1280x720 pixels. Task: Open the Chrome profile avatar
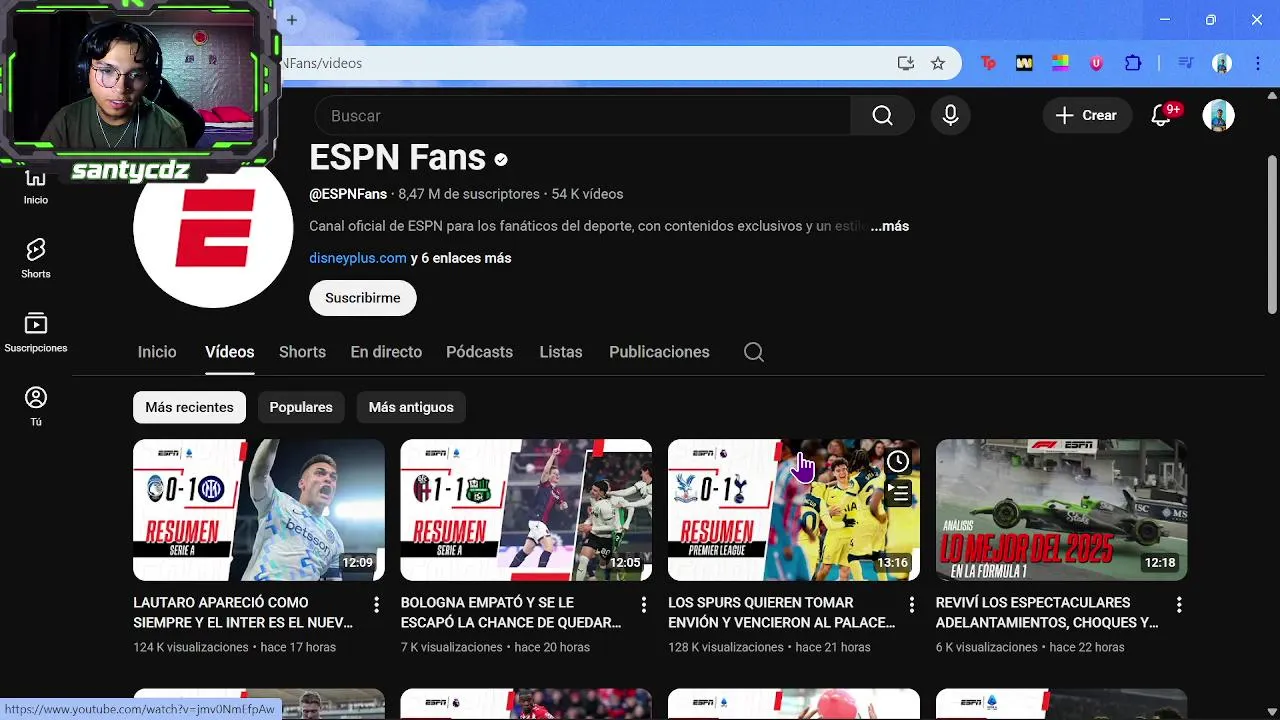coord(1222,63)
